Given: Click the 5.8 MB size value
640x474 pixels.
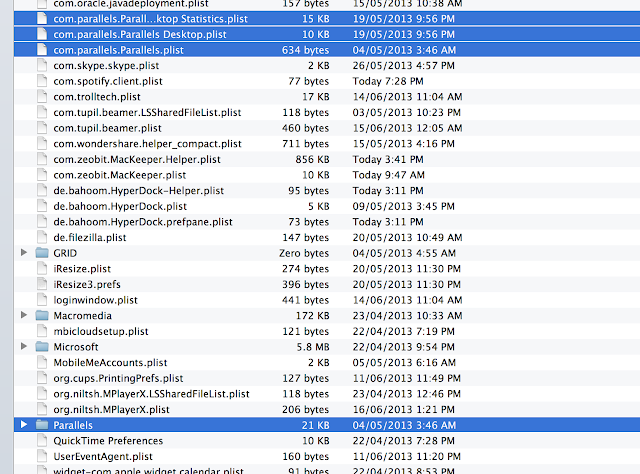Looking at the screenshot, I should coord(313,347).
